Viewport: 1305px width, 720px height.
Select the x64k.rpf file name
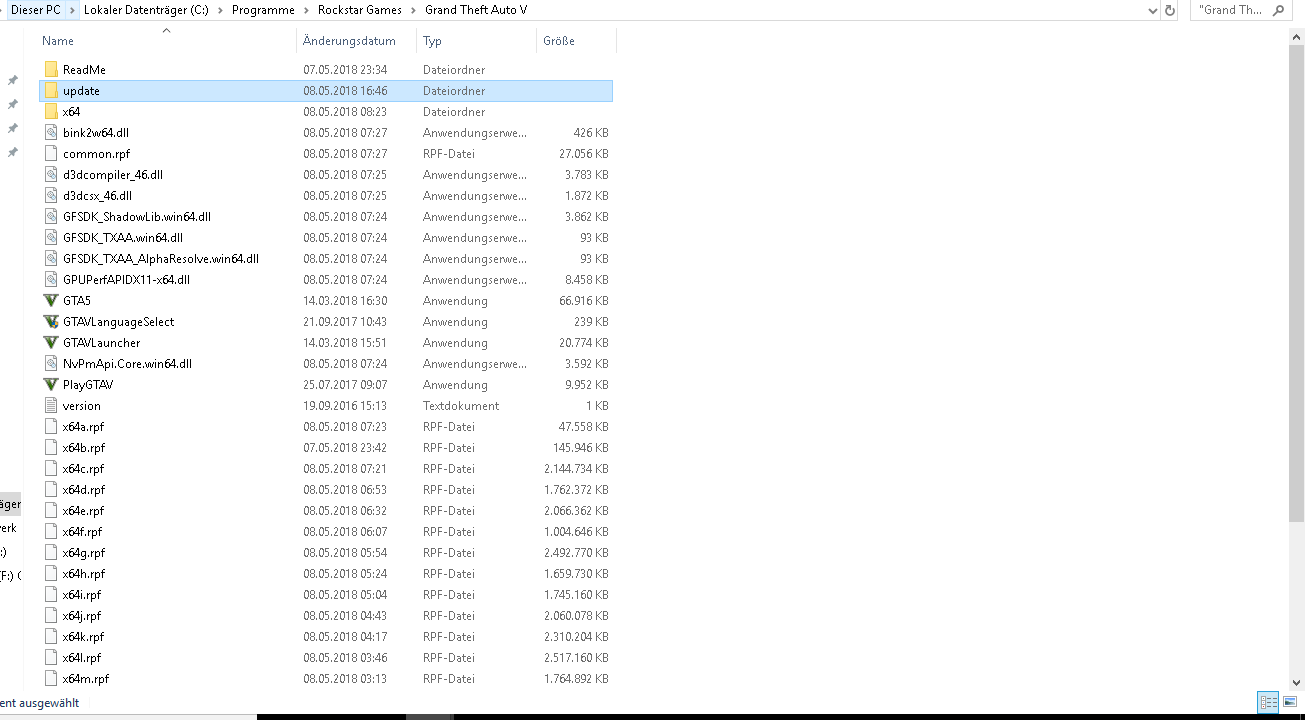(83, 637)
